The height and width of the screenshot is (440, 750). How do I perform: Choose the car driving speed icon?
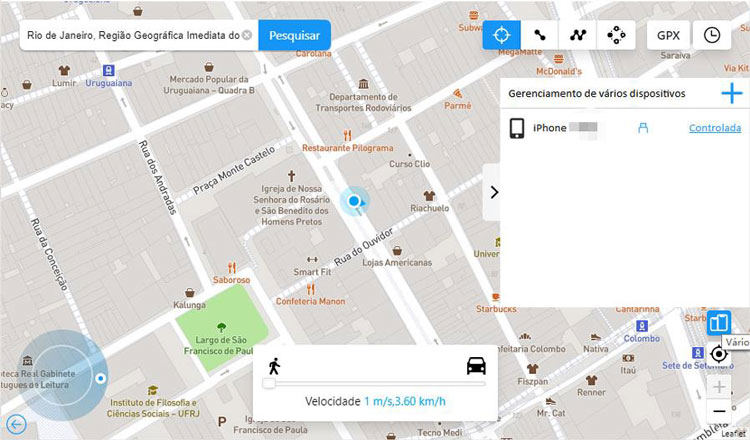[x=476, y=365]
